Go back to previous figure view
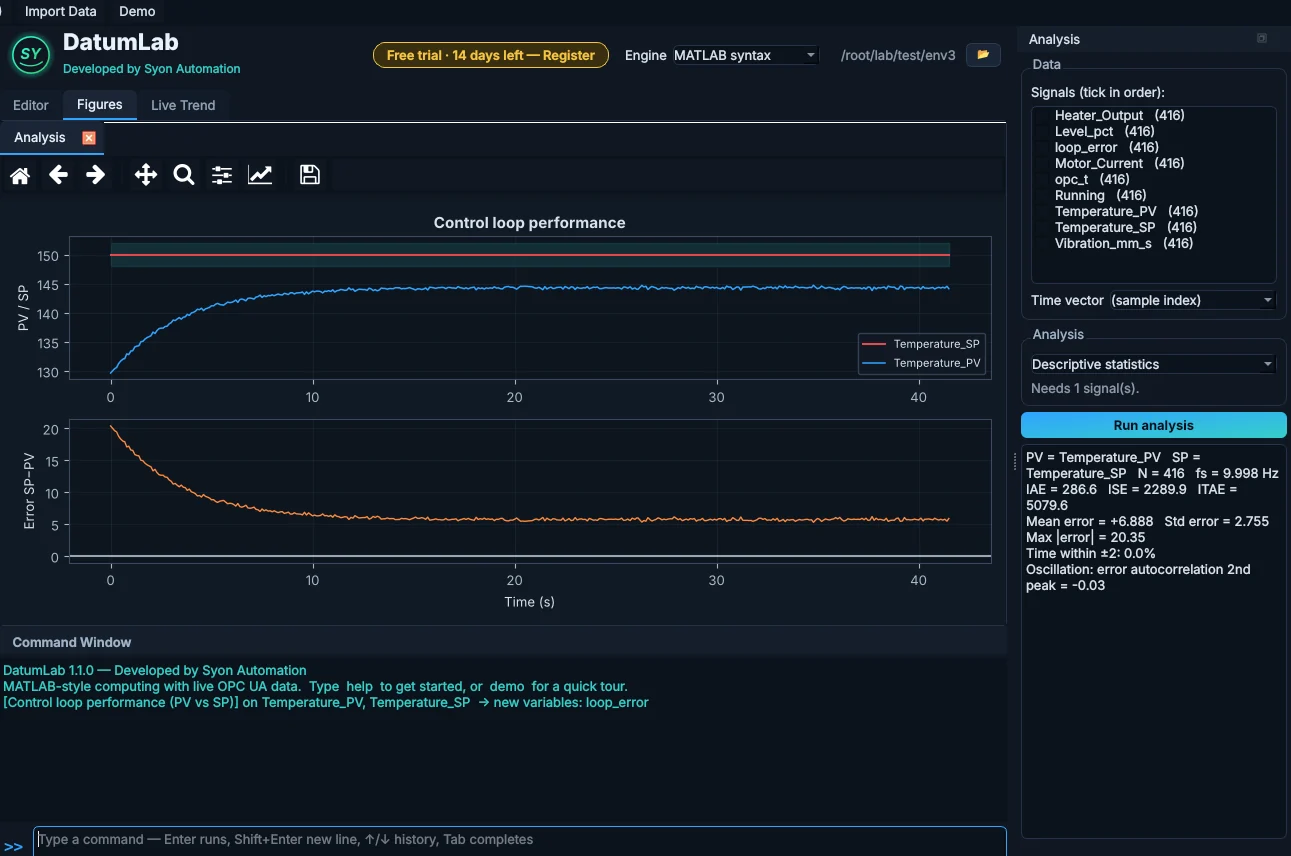The image size is (1291, 856). tap(58, 175)
